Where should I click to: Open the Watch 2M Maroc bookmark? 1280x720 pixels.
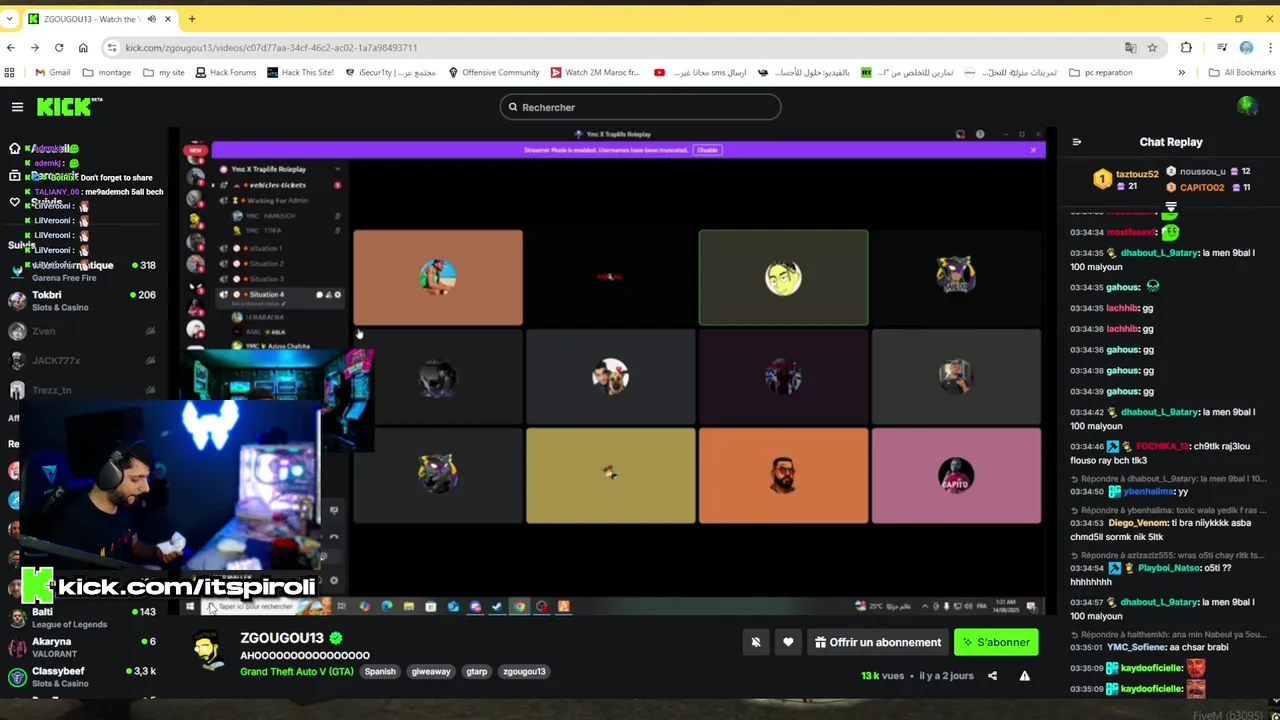pyautogui.click(x=595, y=72)
